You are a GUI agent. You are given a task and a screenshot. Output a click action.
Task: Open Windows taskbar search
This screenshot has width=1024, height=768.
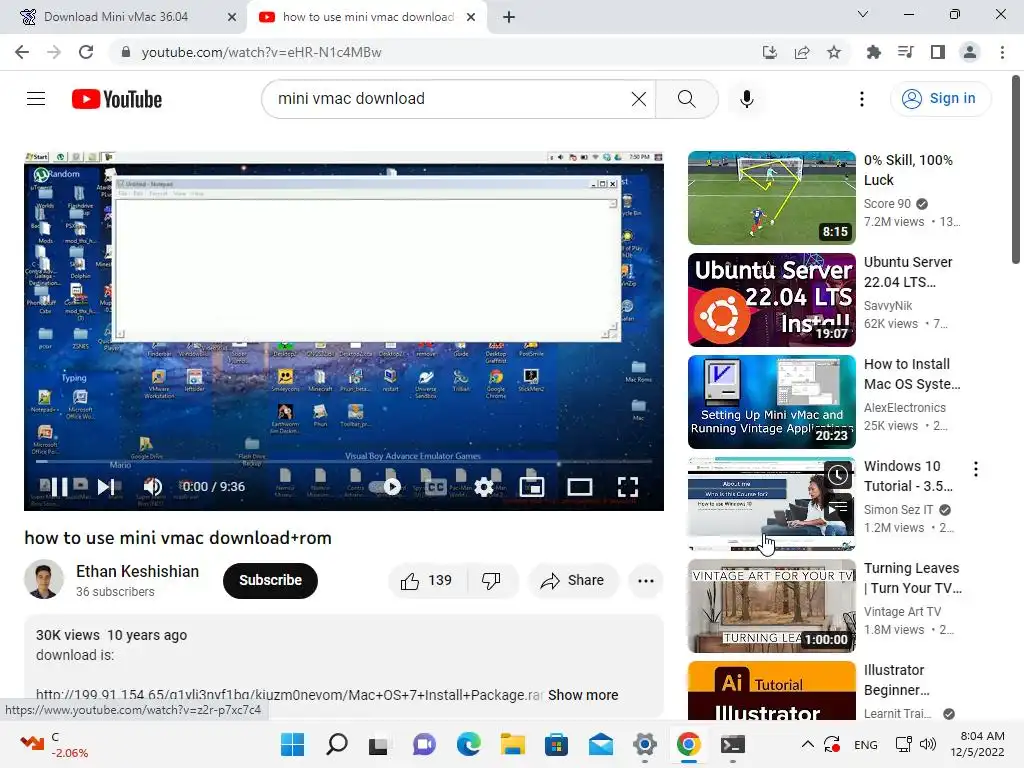[x=336, y=744]
